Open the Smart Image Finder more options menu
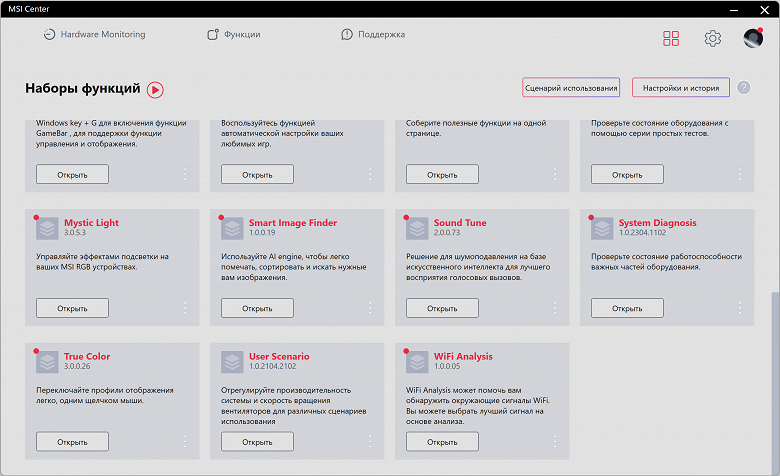Image resolution: width=780 pixels, height=476 pixels. 370,308
